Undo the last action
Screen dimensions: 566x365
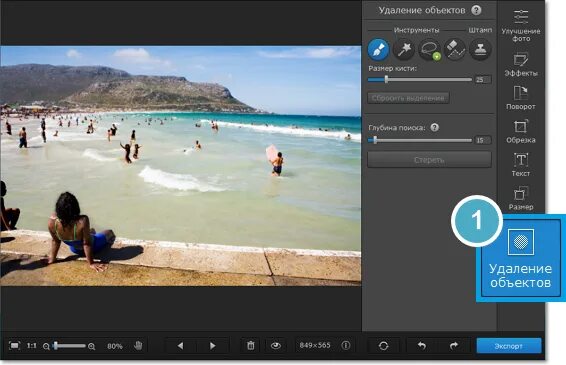point(422,346)
